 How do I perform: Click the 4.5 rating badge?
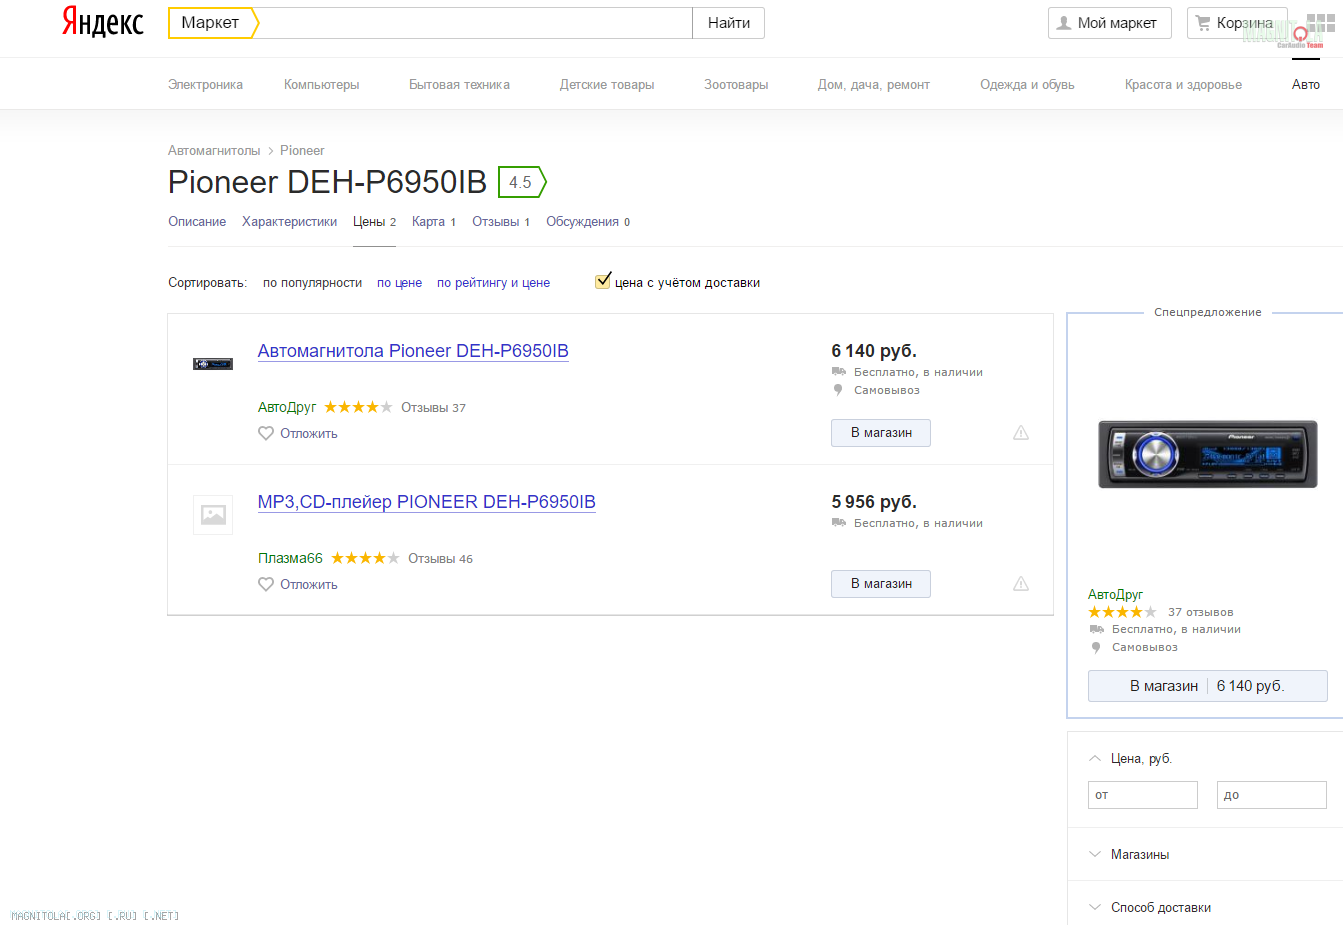pos(522,182)
